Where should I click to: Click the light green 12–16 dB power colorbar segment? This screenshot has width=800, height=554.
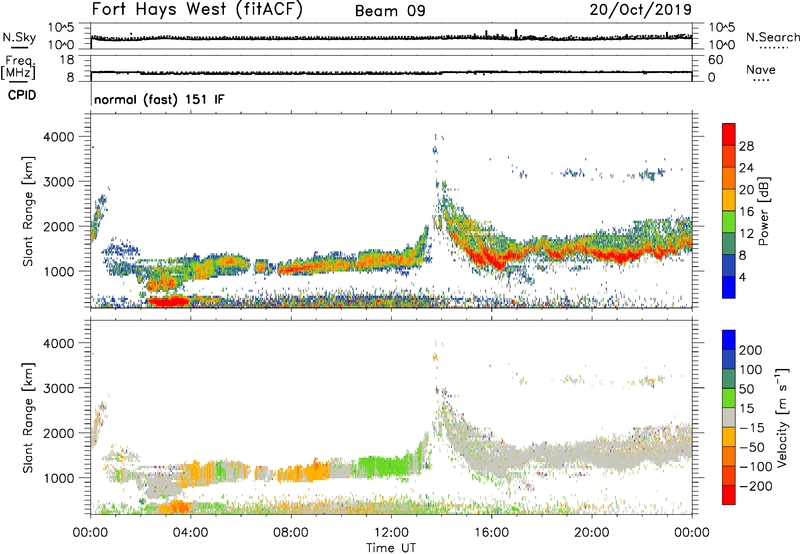click(729, 222)
